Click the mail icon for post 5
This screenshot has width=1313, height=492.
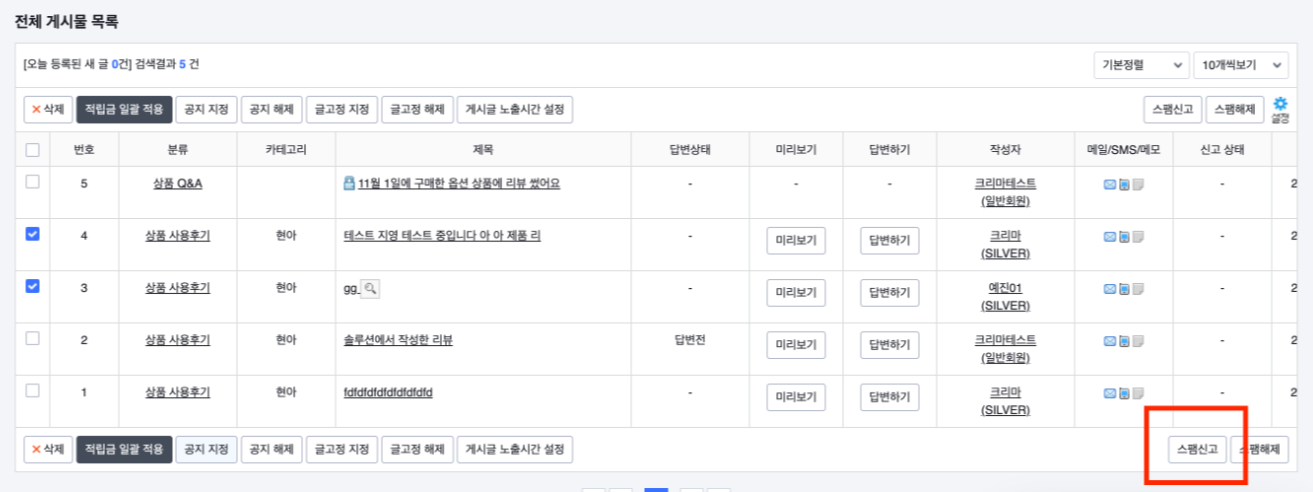[x=1109, y=185]
